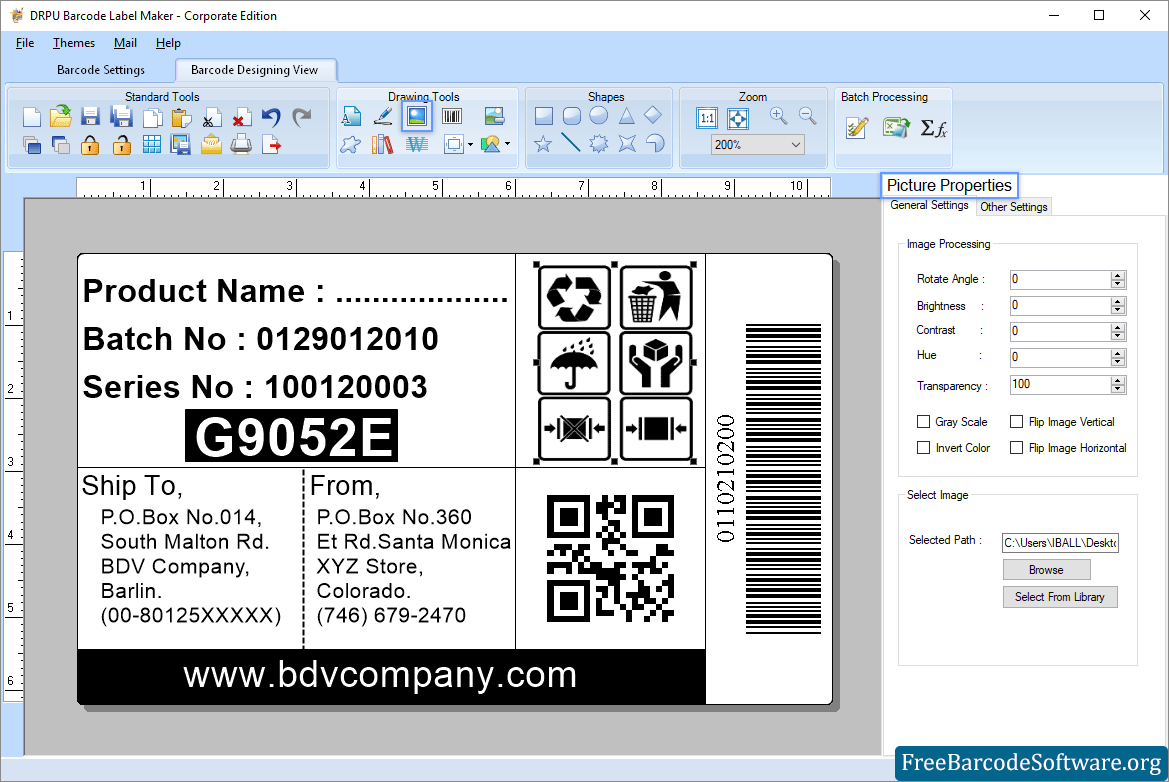Export label using red arrow page icon
Image resolution: width=1169 pixels, height=782 pixels.
[272, 144]
